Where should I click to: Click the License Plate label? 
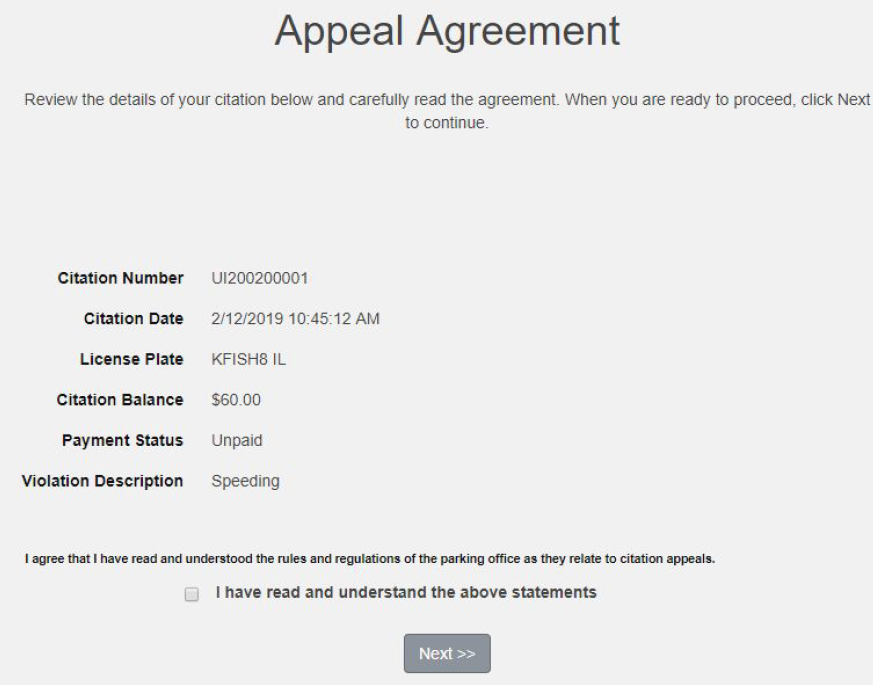click(x=135, y=359)
